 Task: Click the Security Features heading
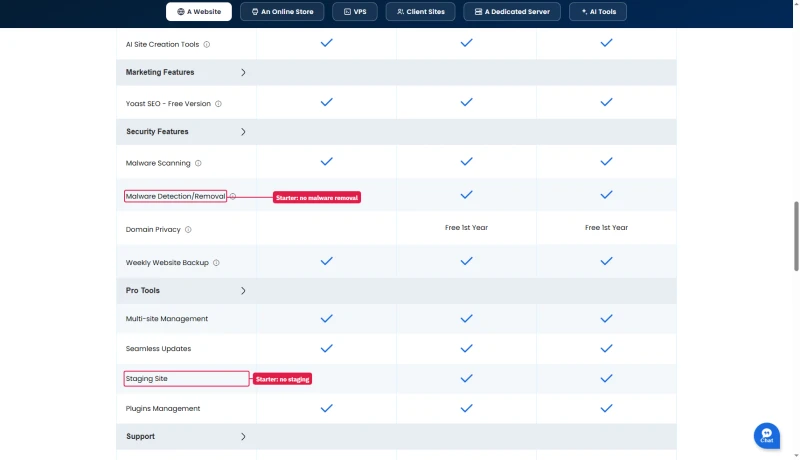tap(157, 132)
